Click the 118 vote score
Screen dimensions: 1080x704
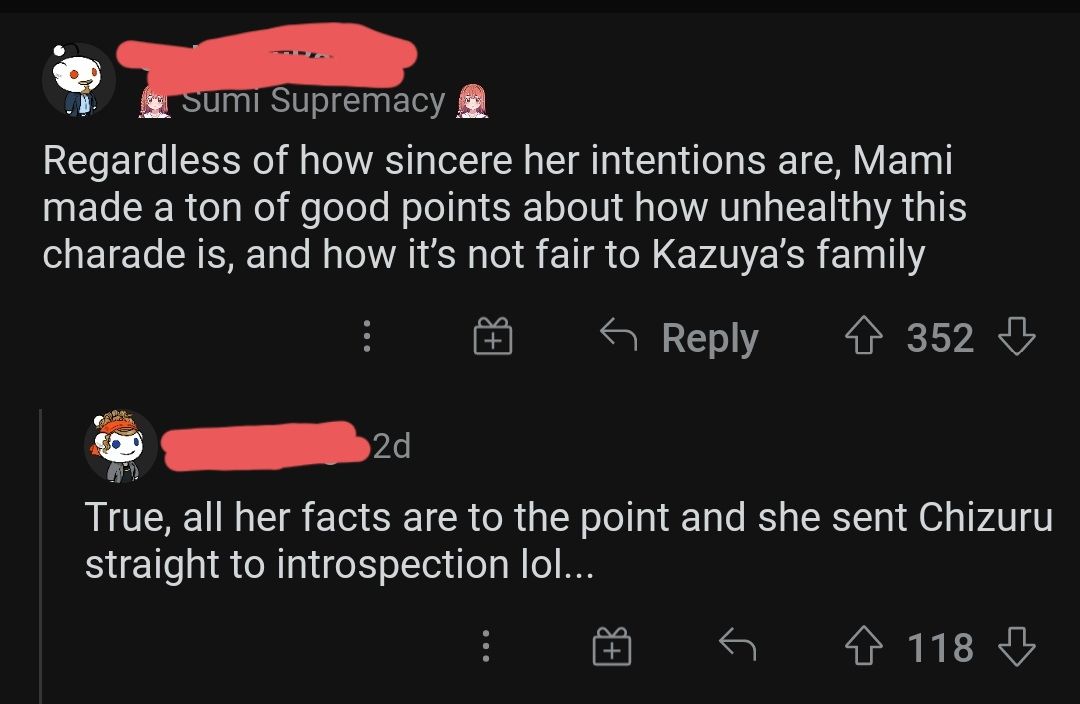tap(940, 647)
